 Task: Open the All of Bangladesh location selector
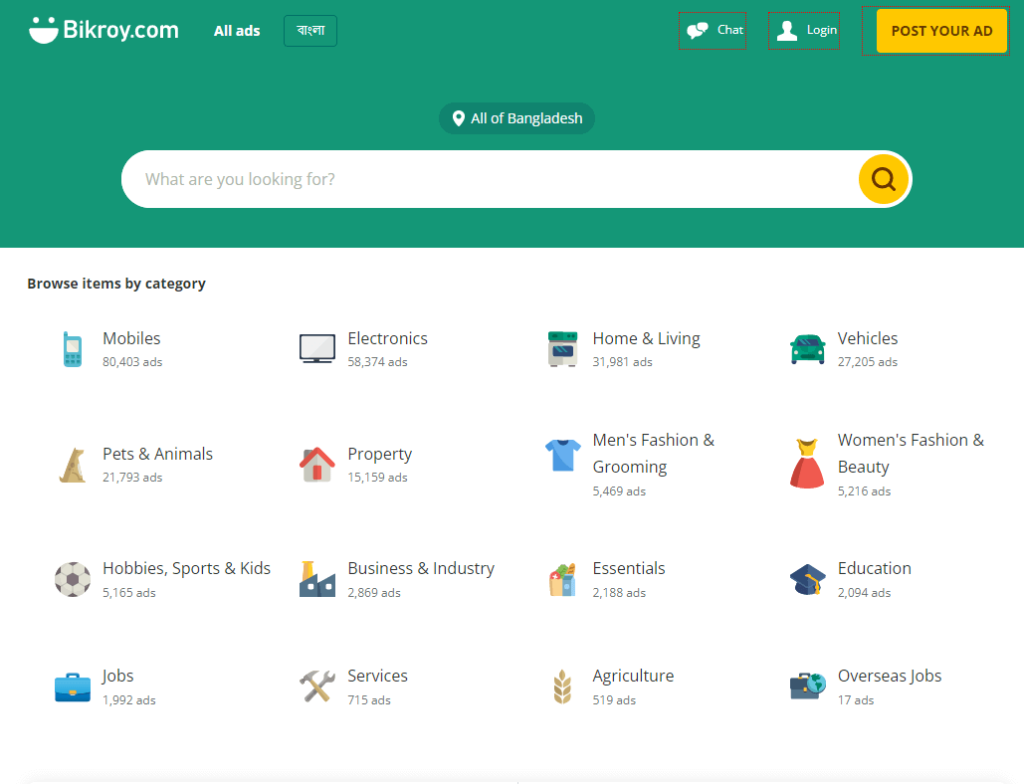click(516, 118)
